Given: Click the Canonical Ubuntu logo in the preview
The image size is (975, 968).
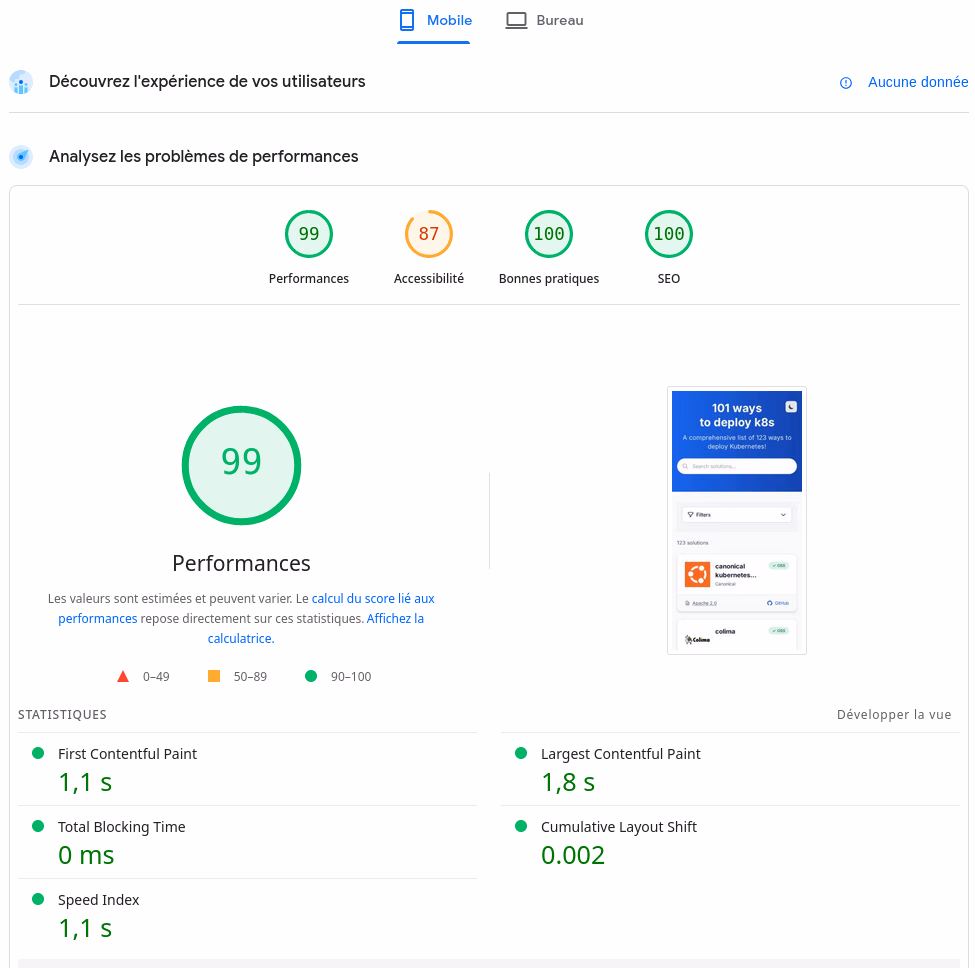Looking at the screenshot, I should click(x=697, y=574).
